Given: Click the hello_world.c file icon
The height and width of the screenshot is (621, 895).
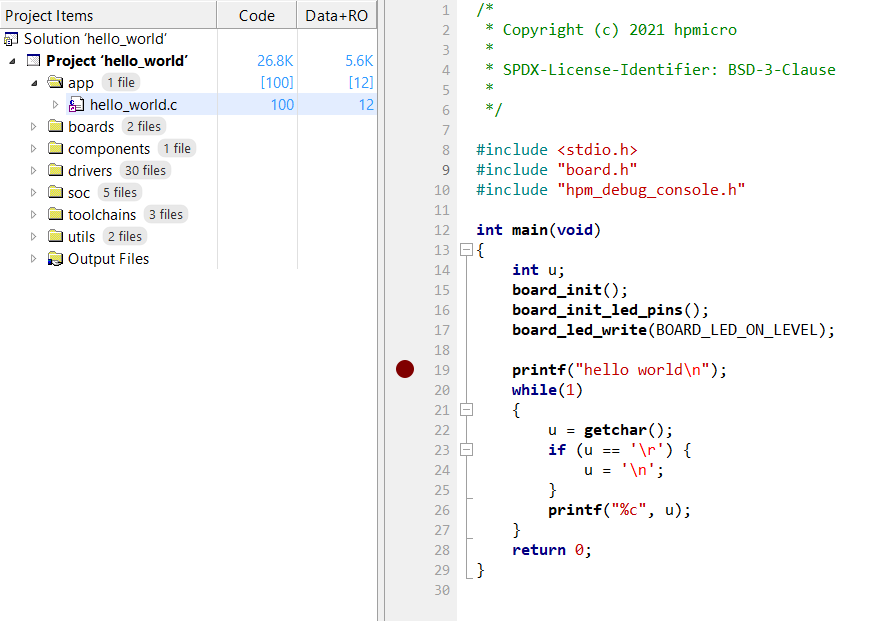Looking at the screenshot, I should 76,104.
